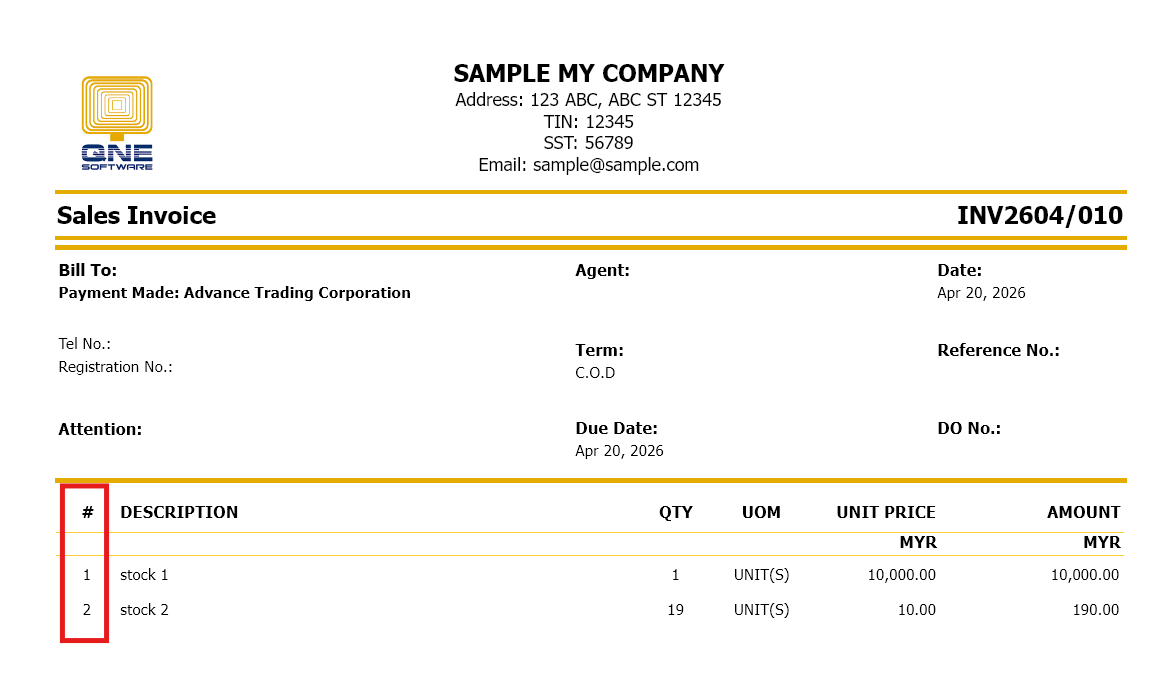Click the Agent field label
Image resolution: width=1175 pixels, height=697 pixels.
602,270
